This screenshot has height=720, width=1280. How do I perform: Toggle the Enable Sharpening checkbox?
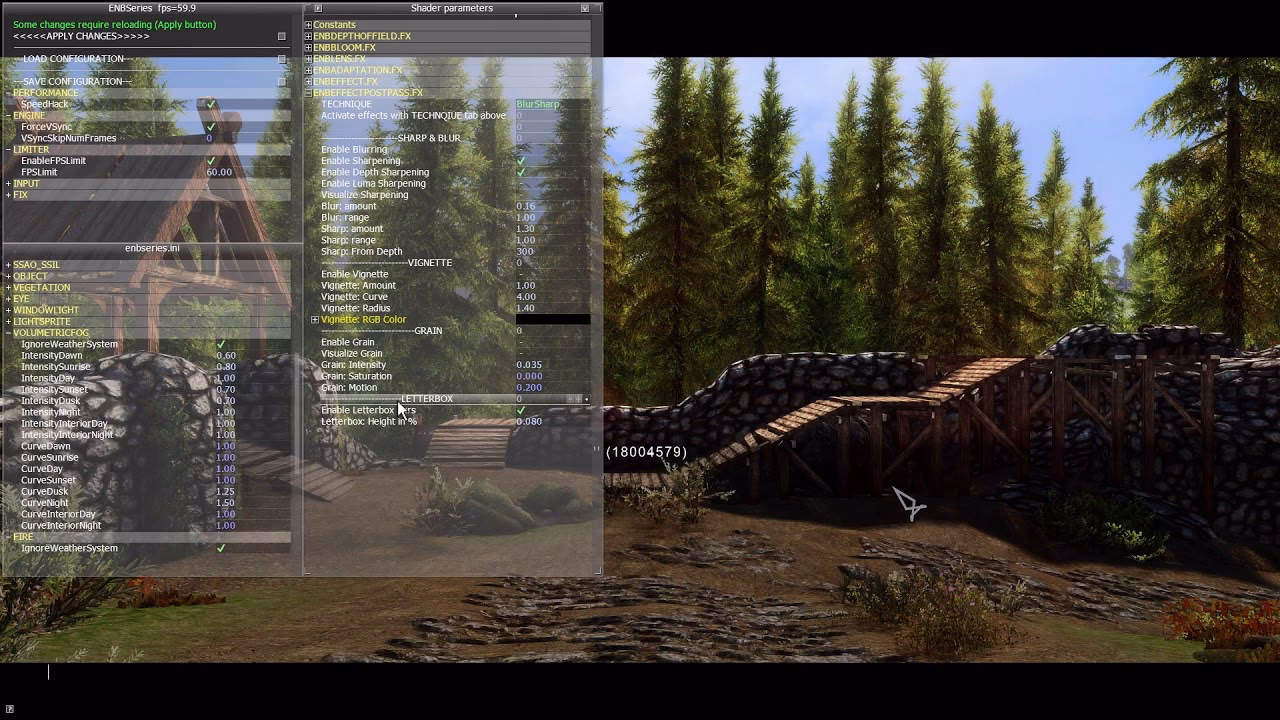click(x=520, y=161)
